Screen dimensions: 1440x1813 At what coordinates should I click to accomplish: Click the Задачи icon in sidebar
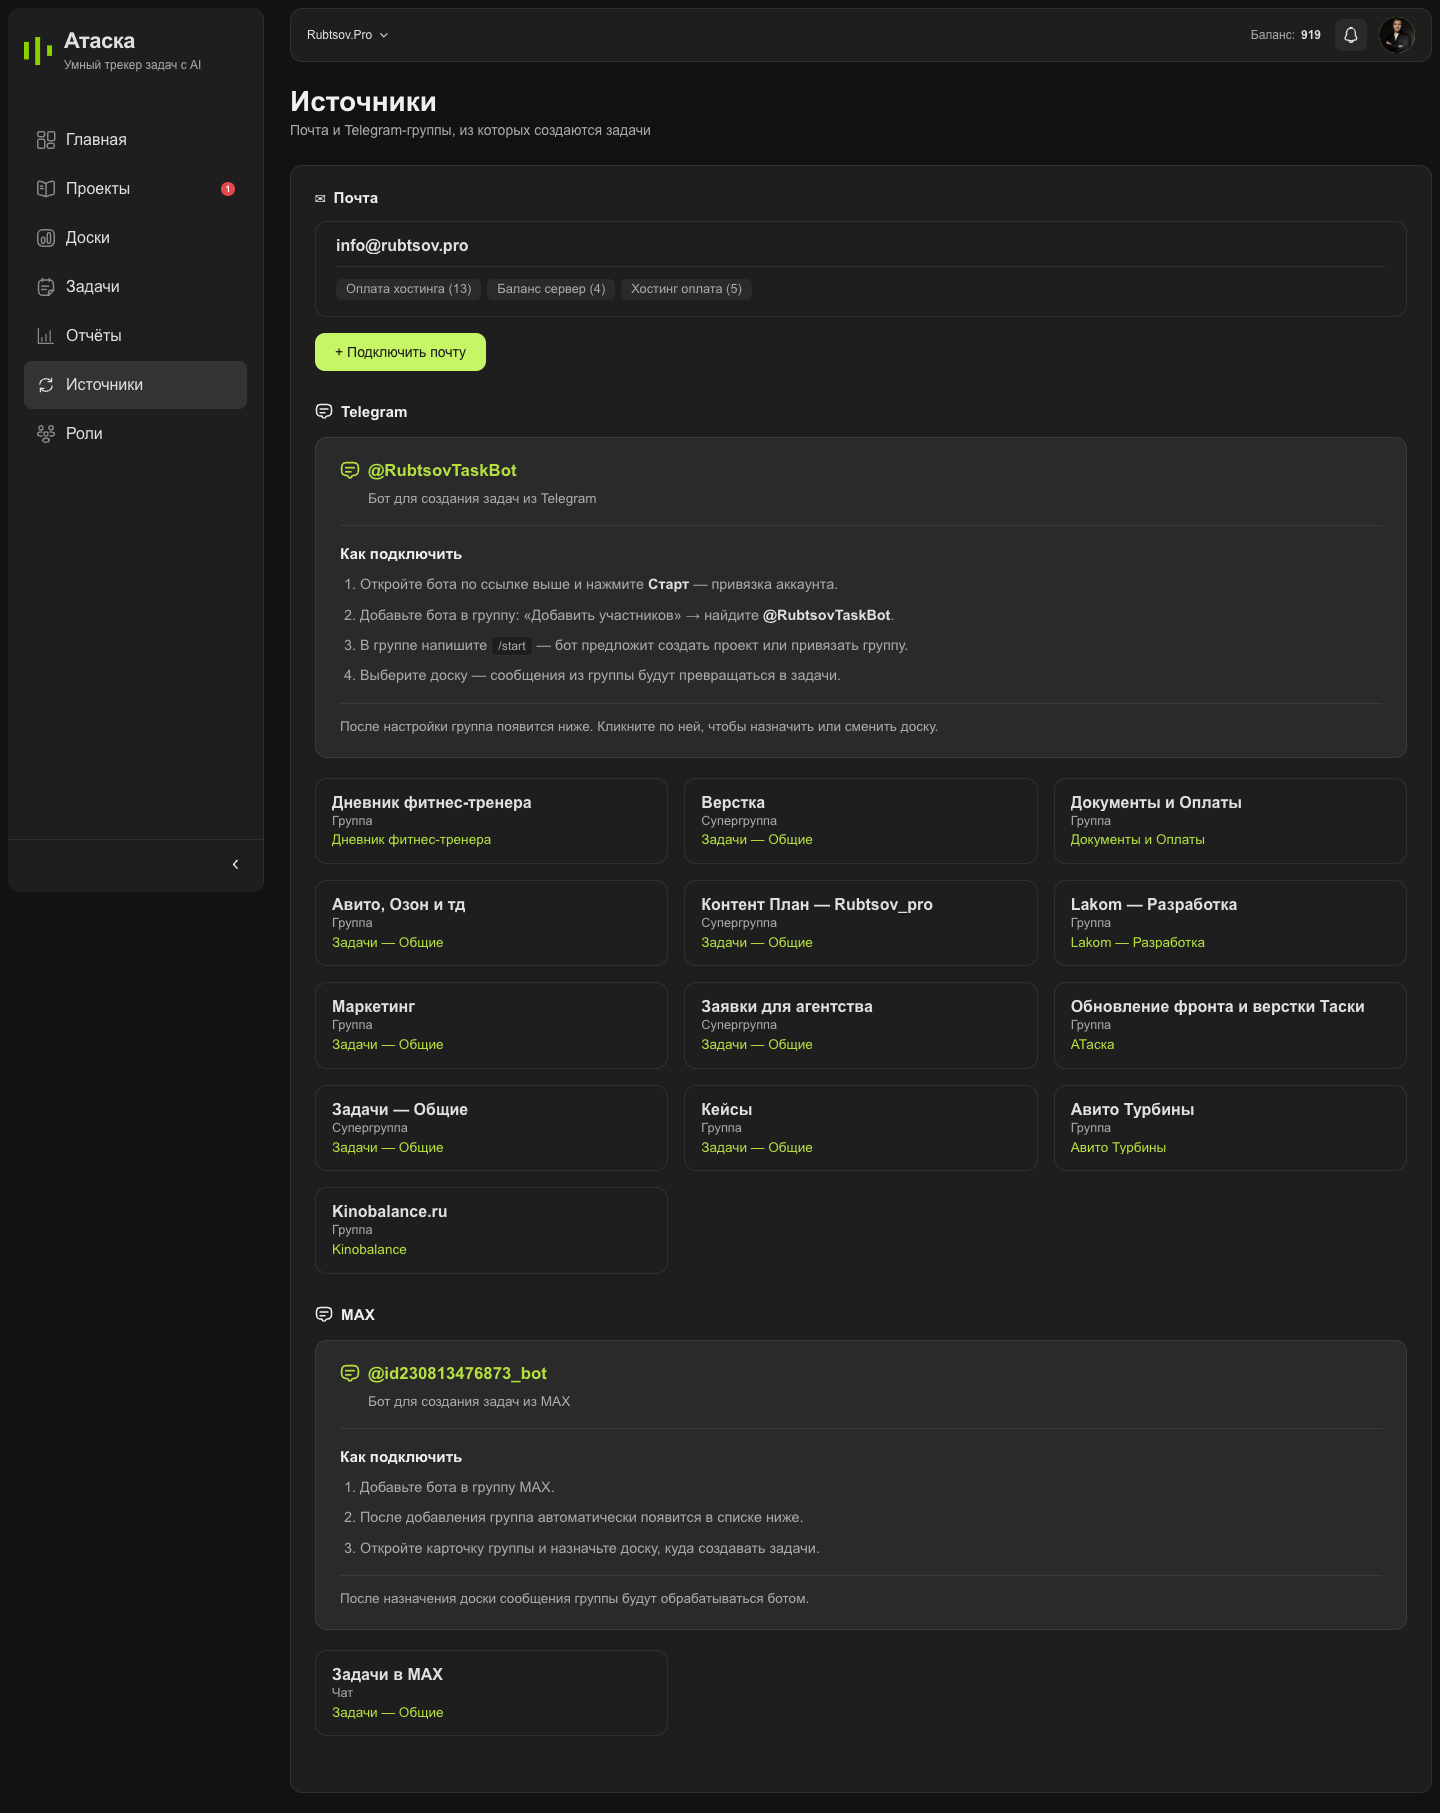coord(46,287)
